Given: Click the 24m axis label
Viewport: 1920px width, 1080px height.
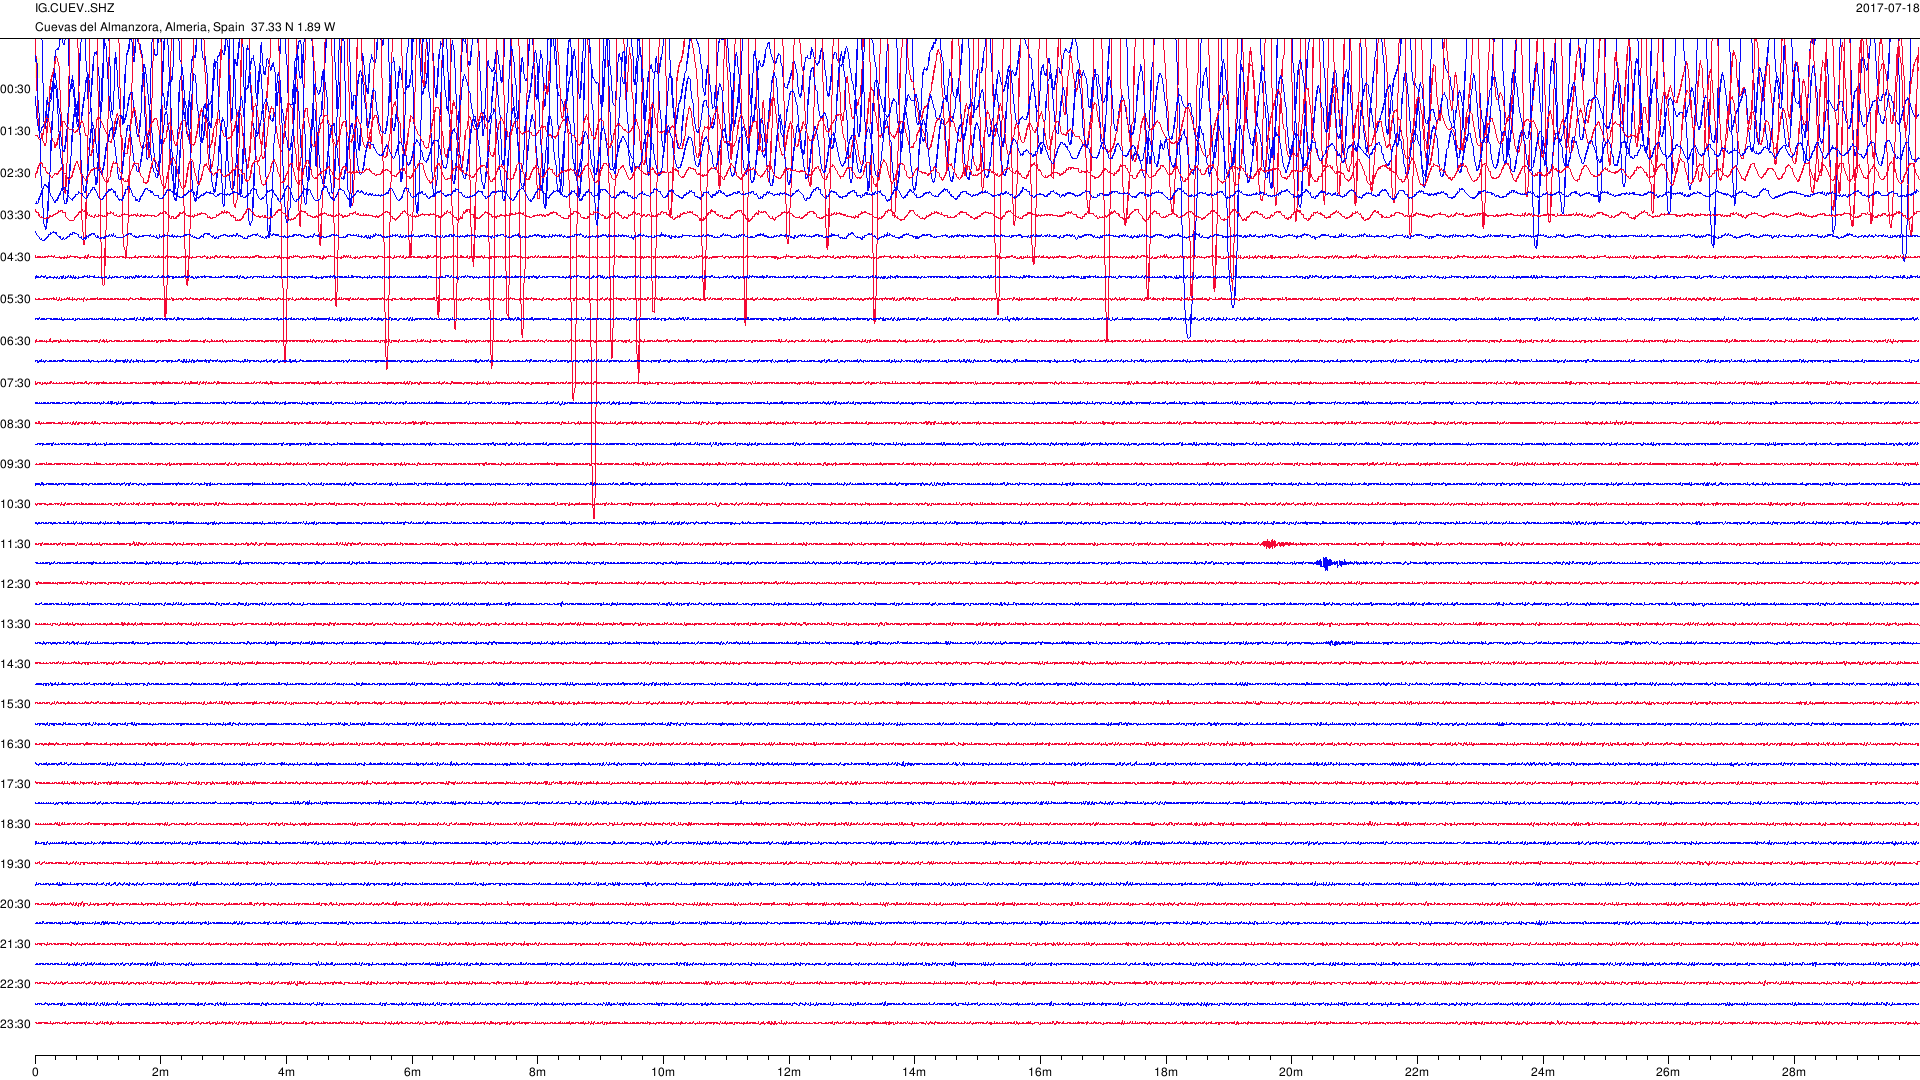Looking at the screenshot, I should click(1543, 1073).
